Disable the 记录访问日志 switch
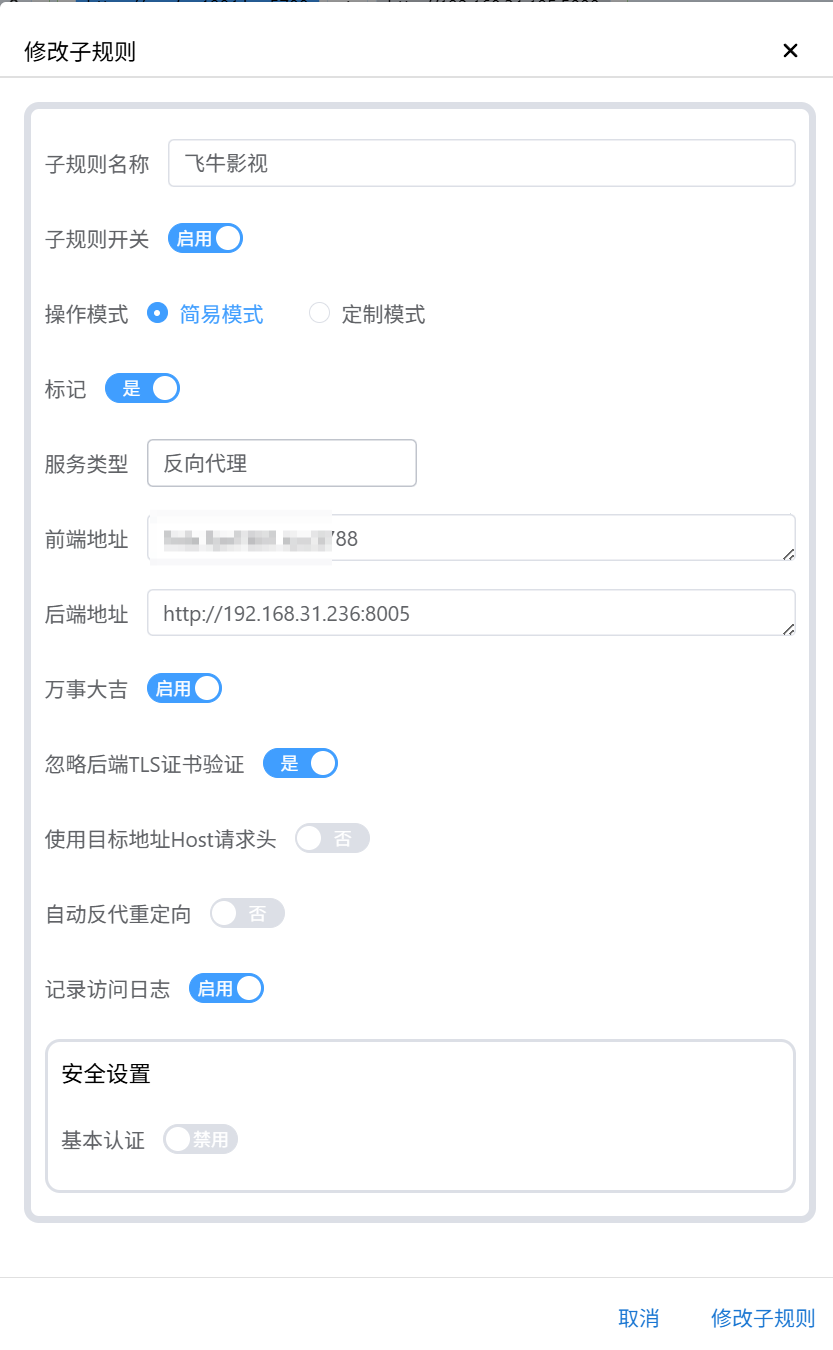833x1350 pixels. click(226, 989)
